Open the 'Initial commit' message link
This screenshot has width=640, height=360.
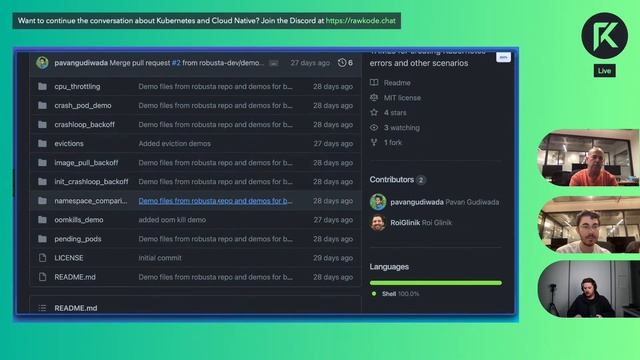160,258
